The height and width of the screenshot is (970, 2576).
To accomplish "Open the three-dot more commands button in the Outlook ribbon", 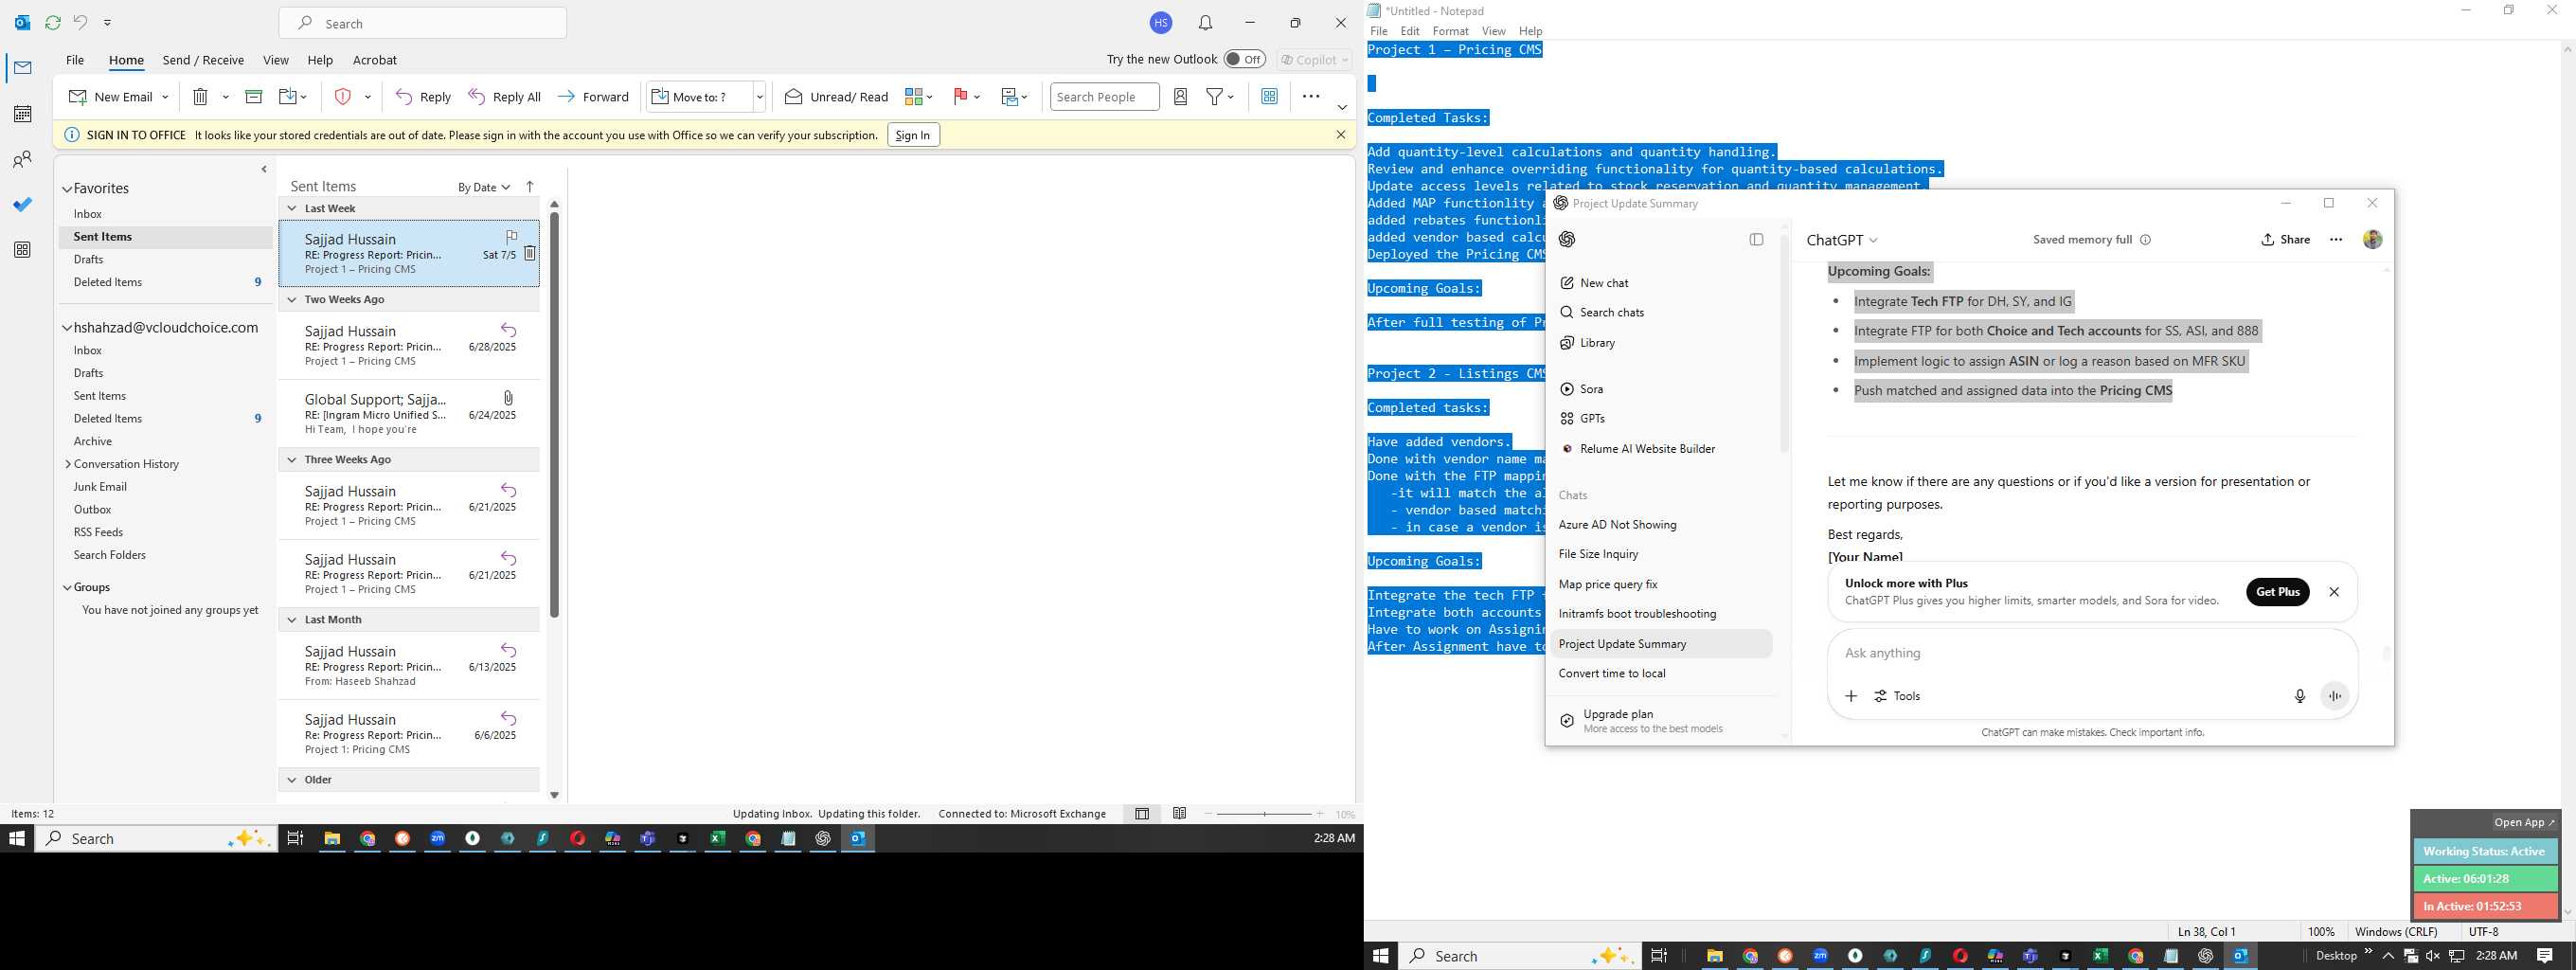I will point(1311,97).
